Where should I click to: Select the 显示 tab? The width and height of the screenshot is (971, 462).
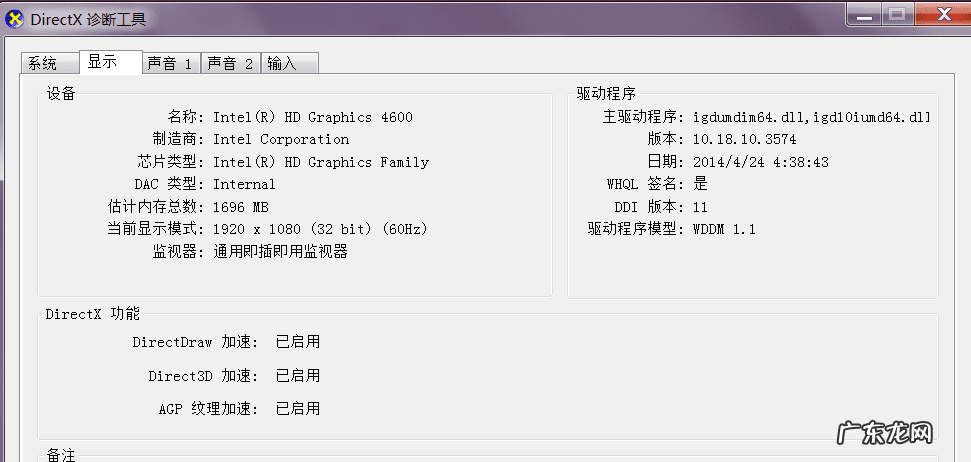click(111, 61)
